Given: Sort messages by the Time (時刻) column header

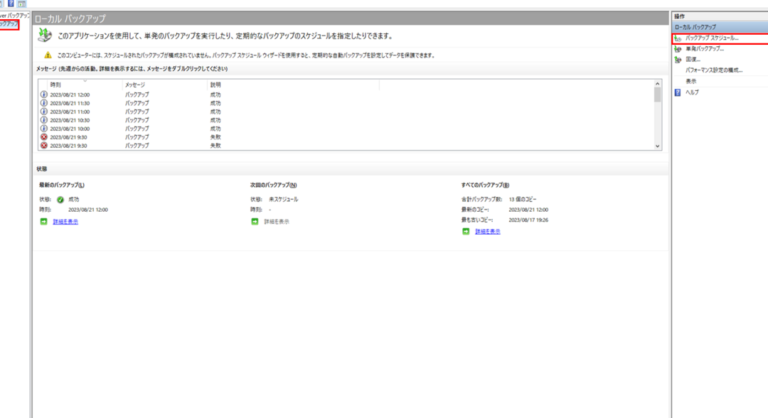Looking at the screenshot, I should [x=57, y=85].
